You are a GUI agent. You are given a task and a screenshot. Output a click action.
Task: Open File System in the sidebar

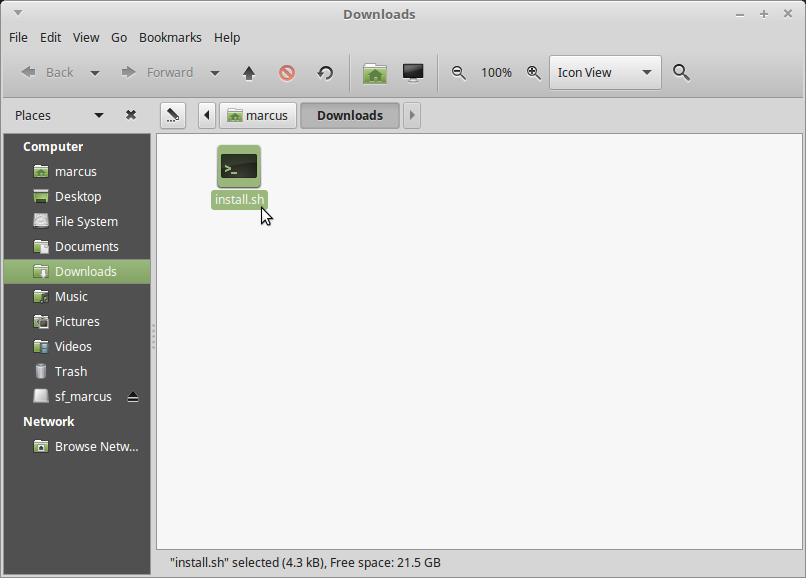(x=77, y=222)
